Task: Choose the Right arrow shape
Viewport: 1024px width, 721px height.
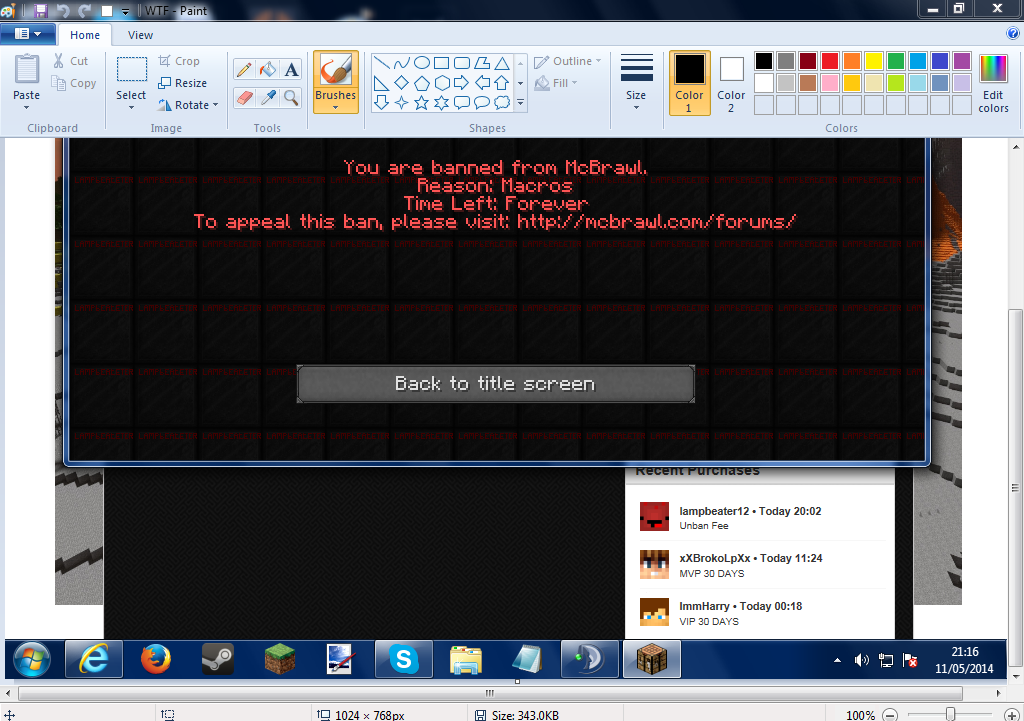Action: pyautogui.click(x=462, y=83)
